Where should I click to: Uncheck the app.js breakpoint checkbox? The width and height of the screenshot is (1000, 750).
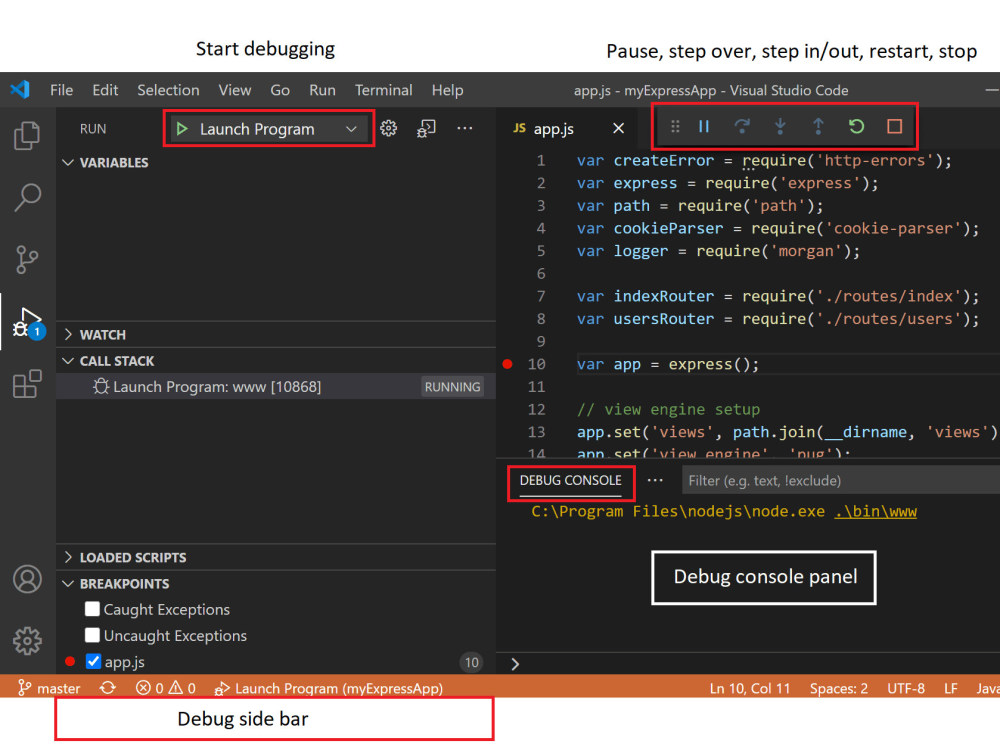[x=93, y=661]
